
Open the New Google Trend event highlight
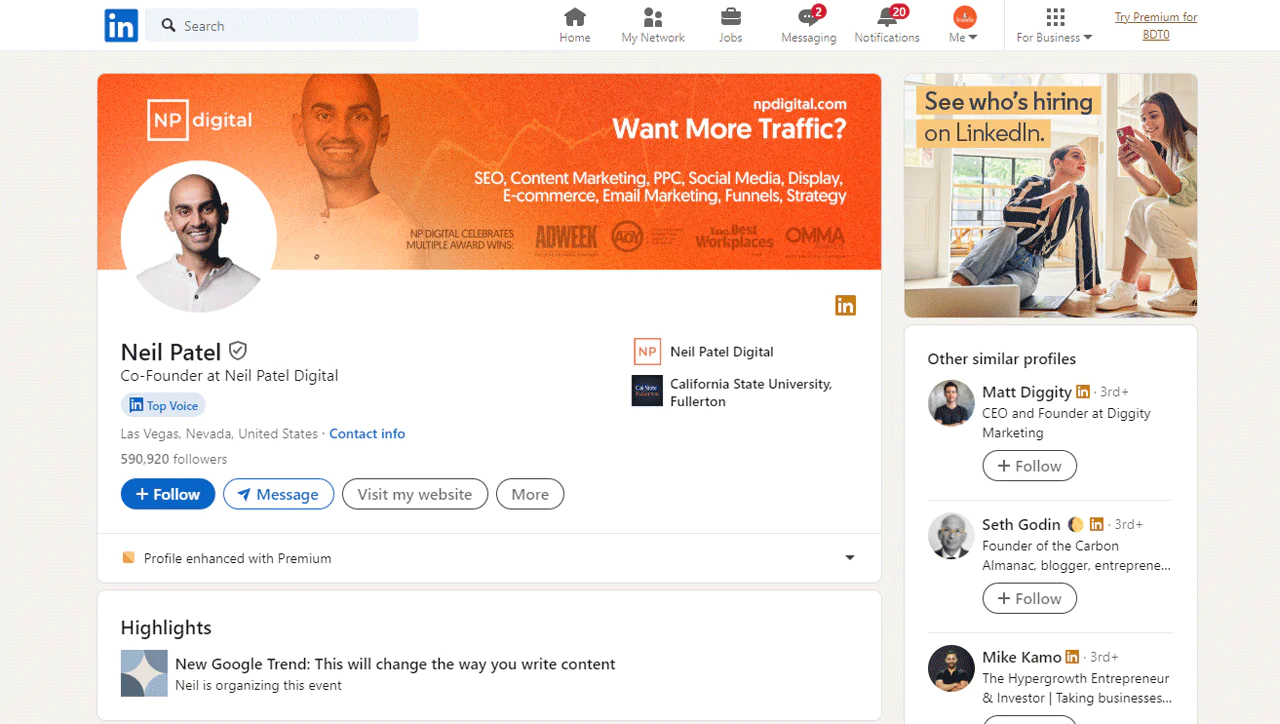click(395, 664)
